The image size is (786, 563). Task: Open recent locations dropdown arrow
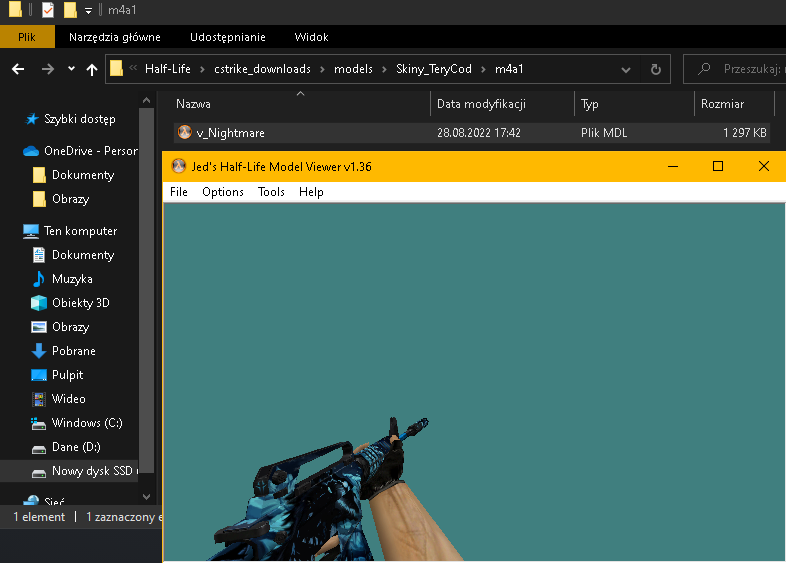(x=71, y=69)
